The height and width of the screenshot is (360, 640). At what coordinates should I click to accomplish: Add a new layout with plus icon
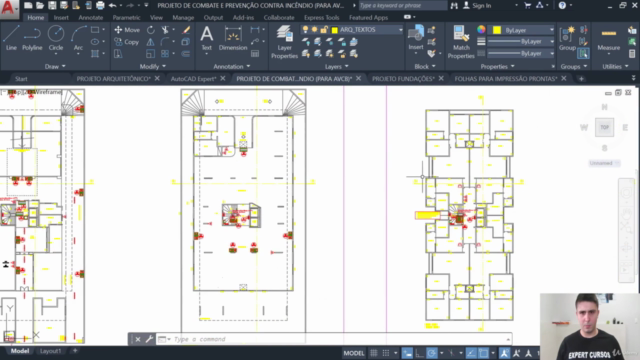coord(75,351)
